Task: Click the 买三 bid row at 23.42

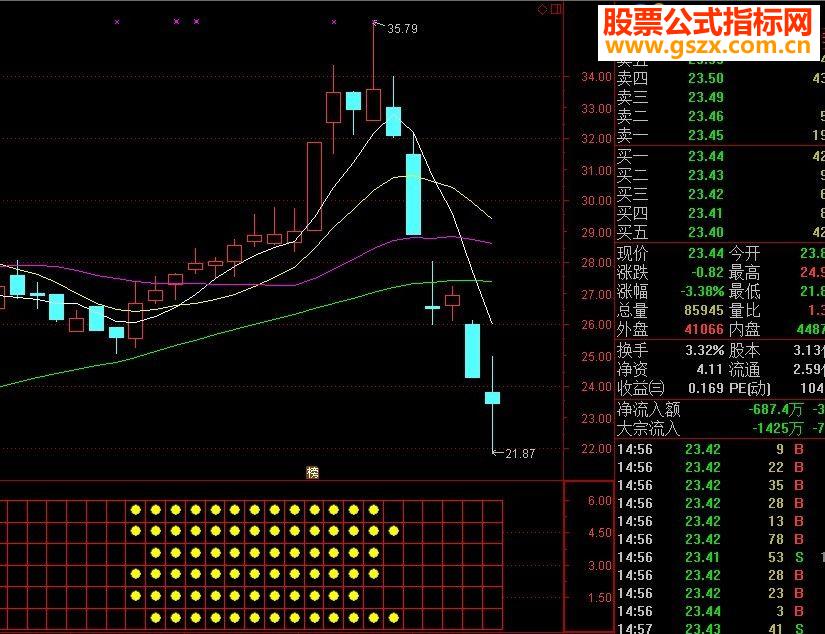Action: [720, 194]
